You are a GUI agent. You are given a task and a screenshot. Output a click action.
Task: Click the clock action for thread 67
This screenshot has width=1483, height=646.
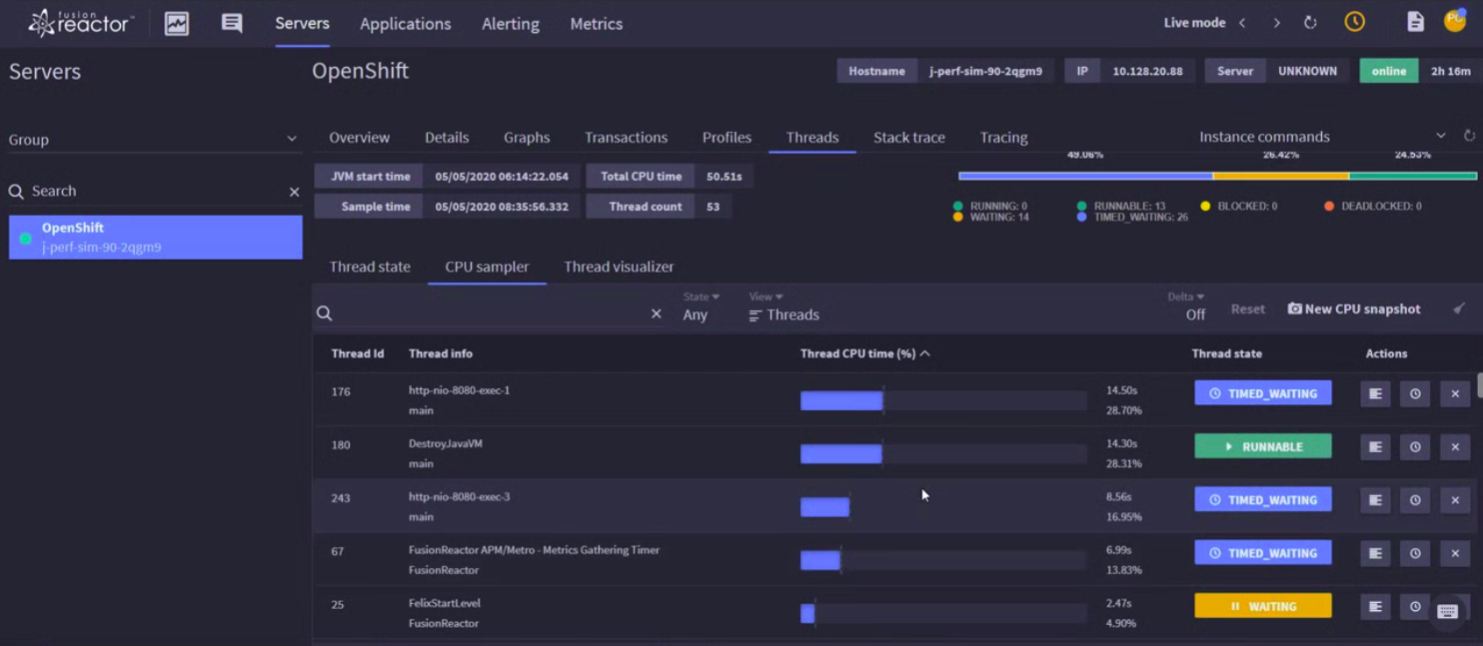[x=1415, y=553]
